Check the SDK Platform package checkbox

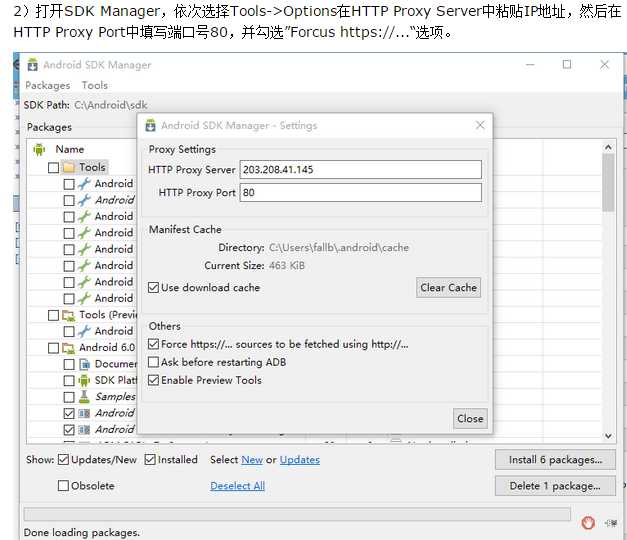[69, 381]
